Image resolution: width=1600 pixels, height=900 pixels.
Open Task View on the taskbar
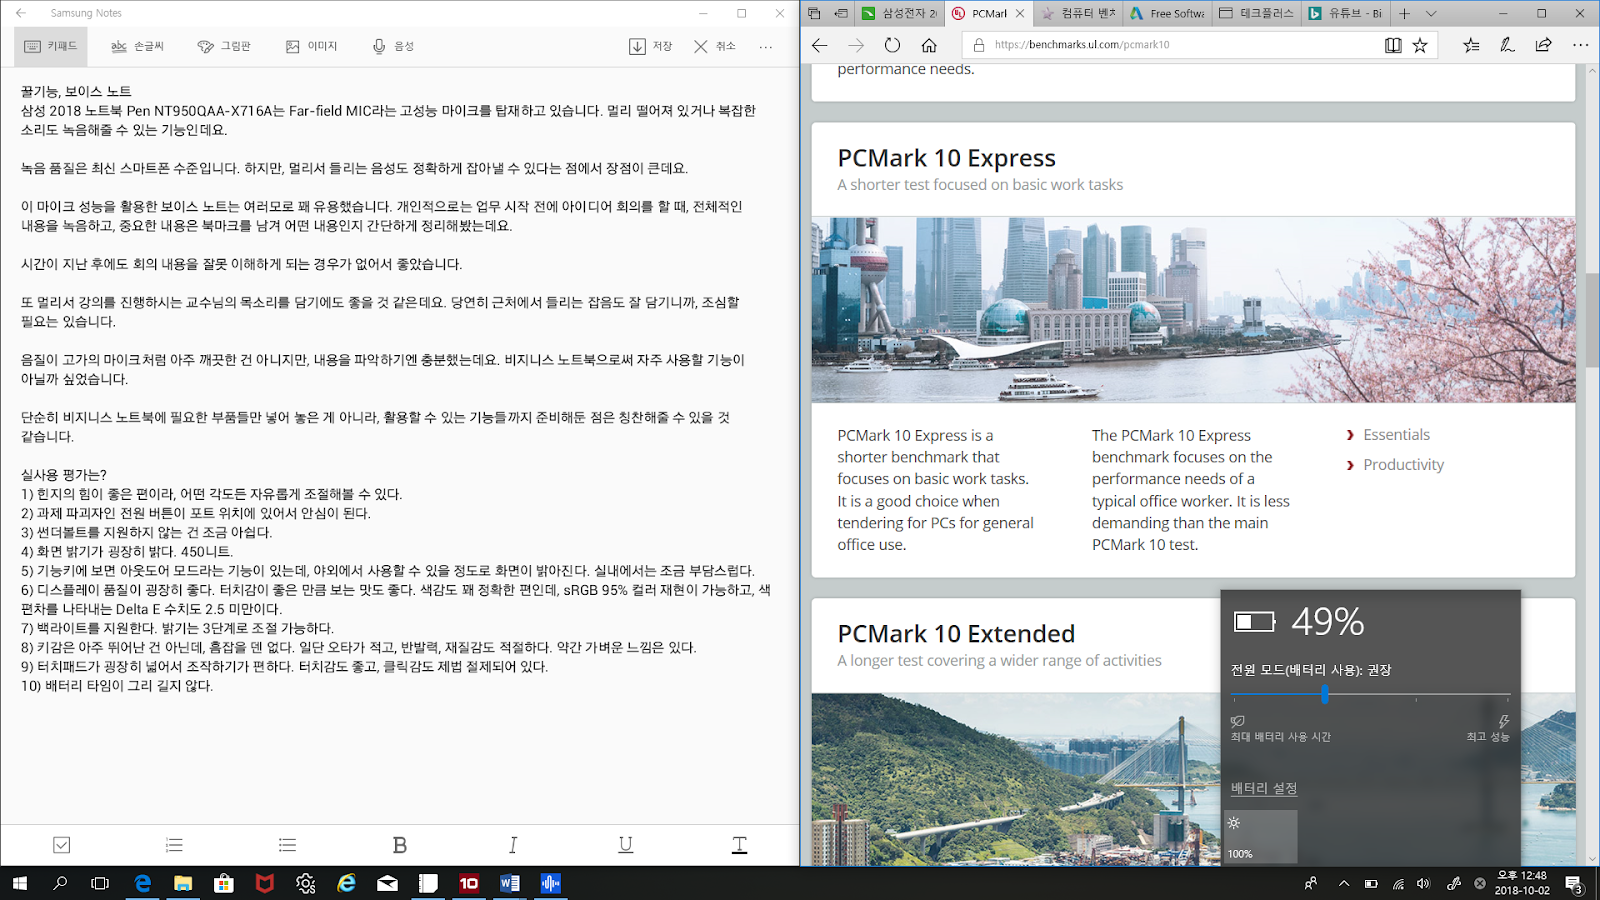point(100,883)
